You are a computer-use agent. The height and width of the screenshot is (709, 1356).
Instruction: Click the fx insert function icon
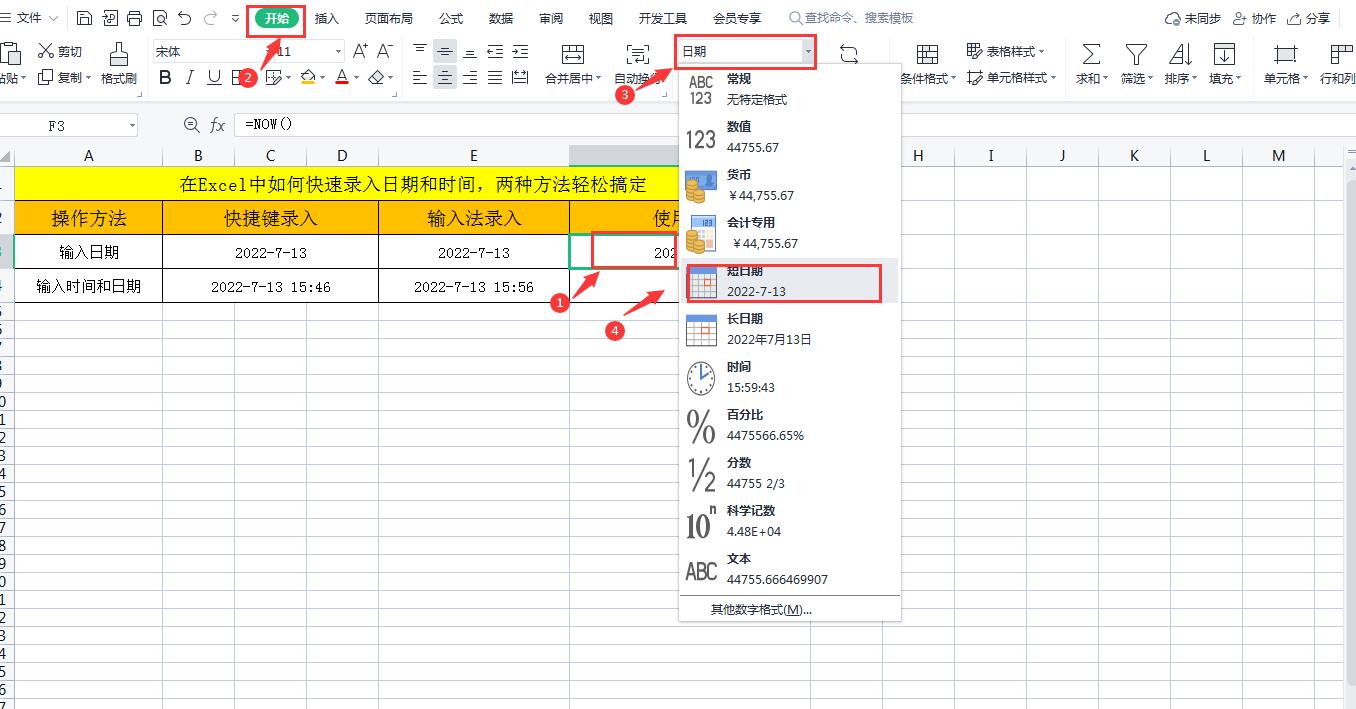(x=217, y=125)
